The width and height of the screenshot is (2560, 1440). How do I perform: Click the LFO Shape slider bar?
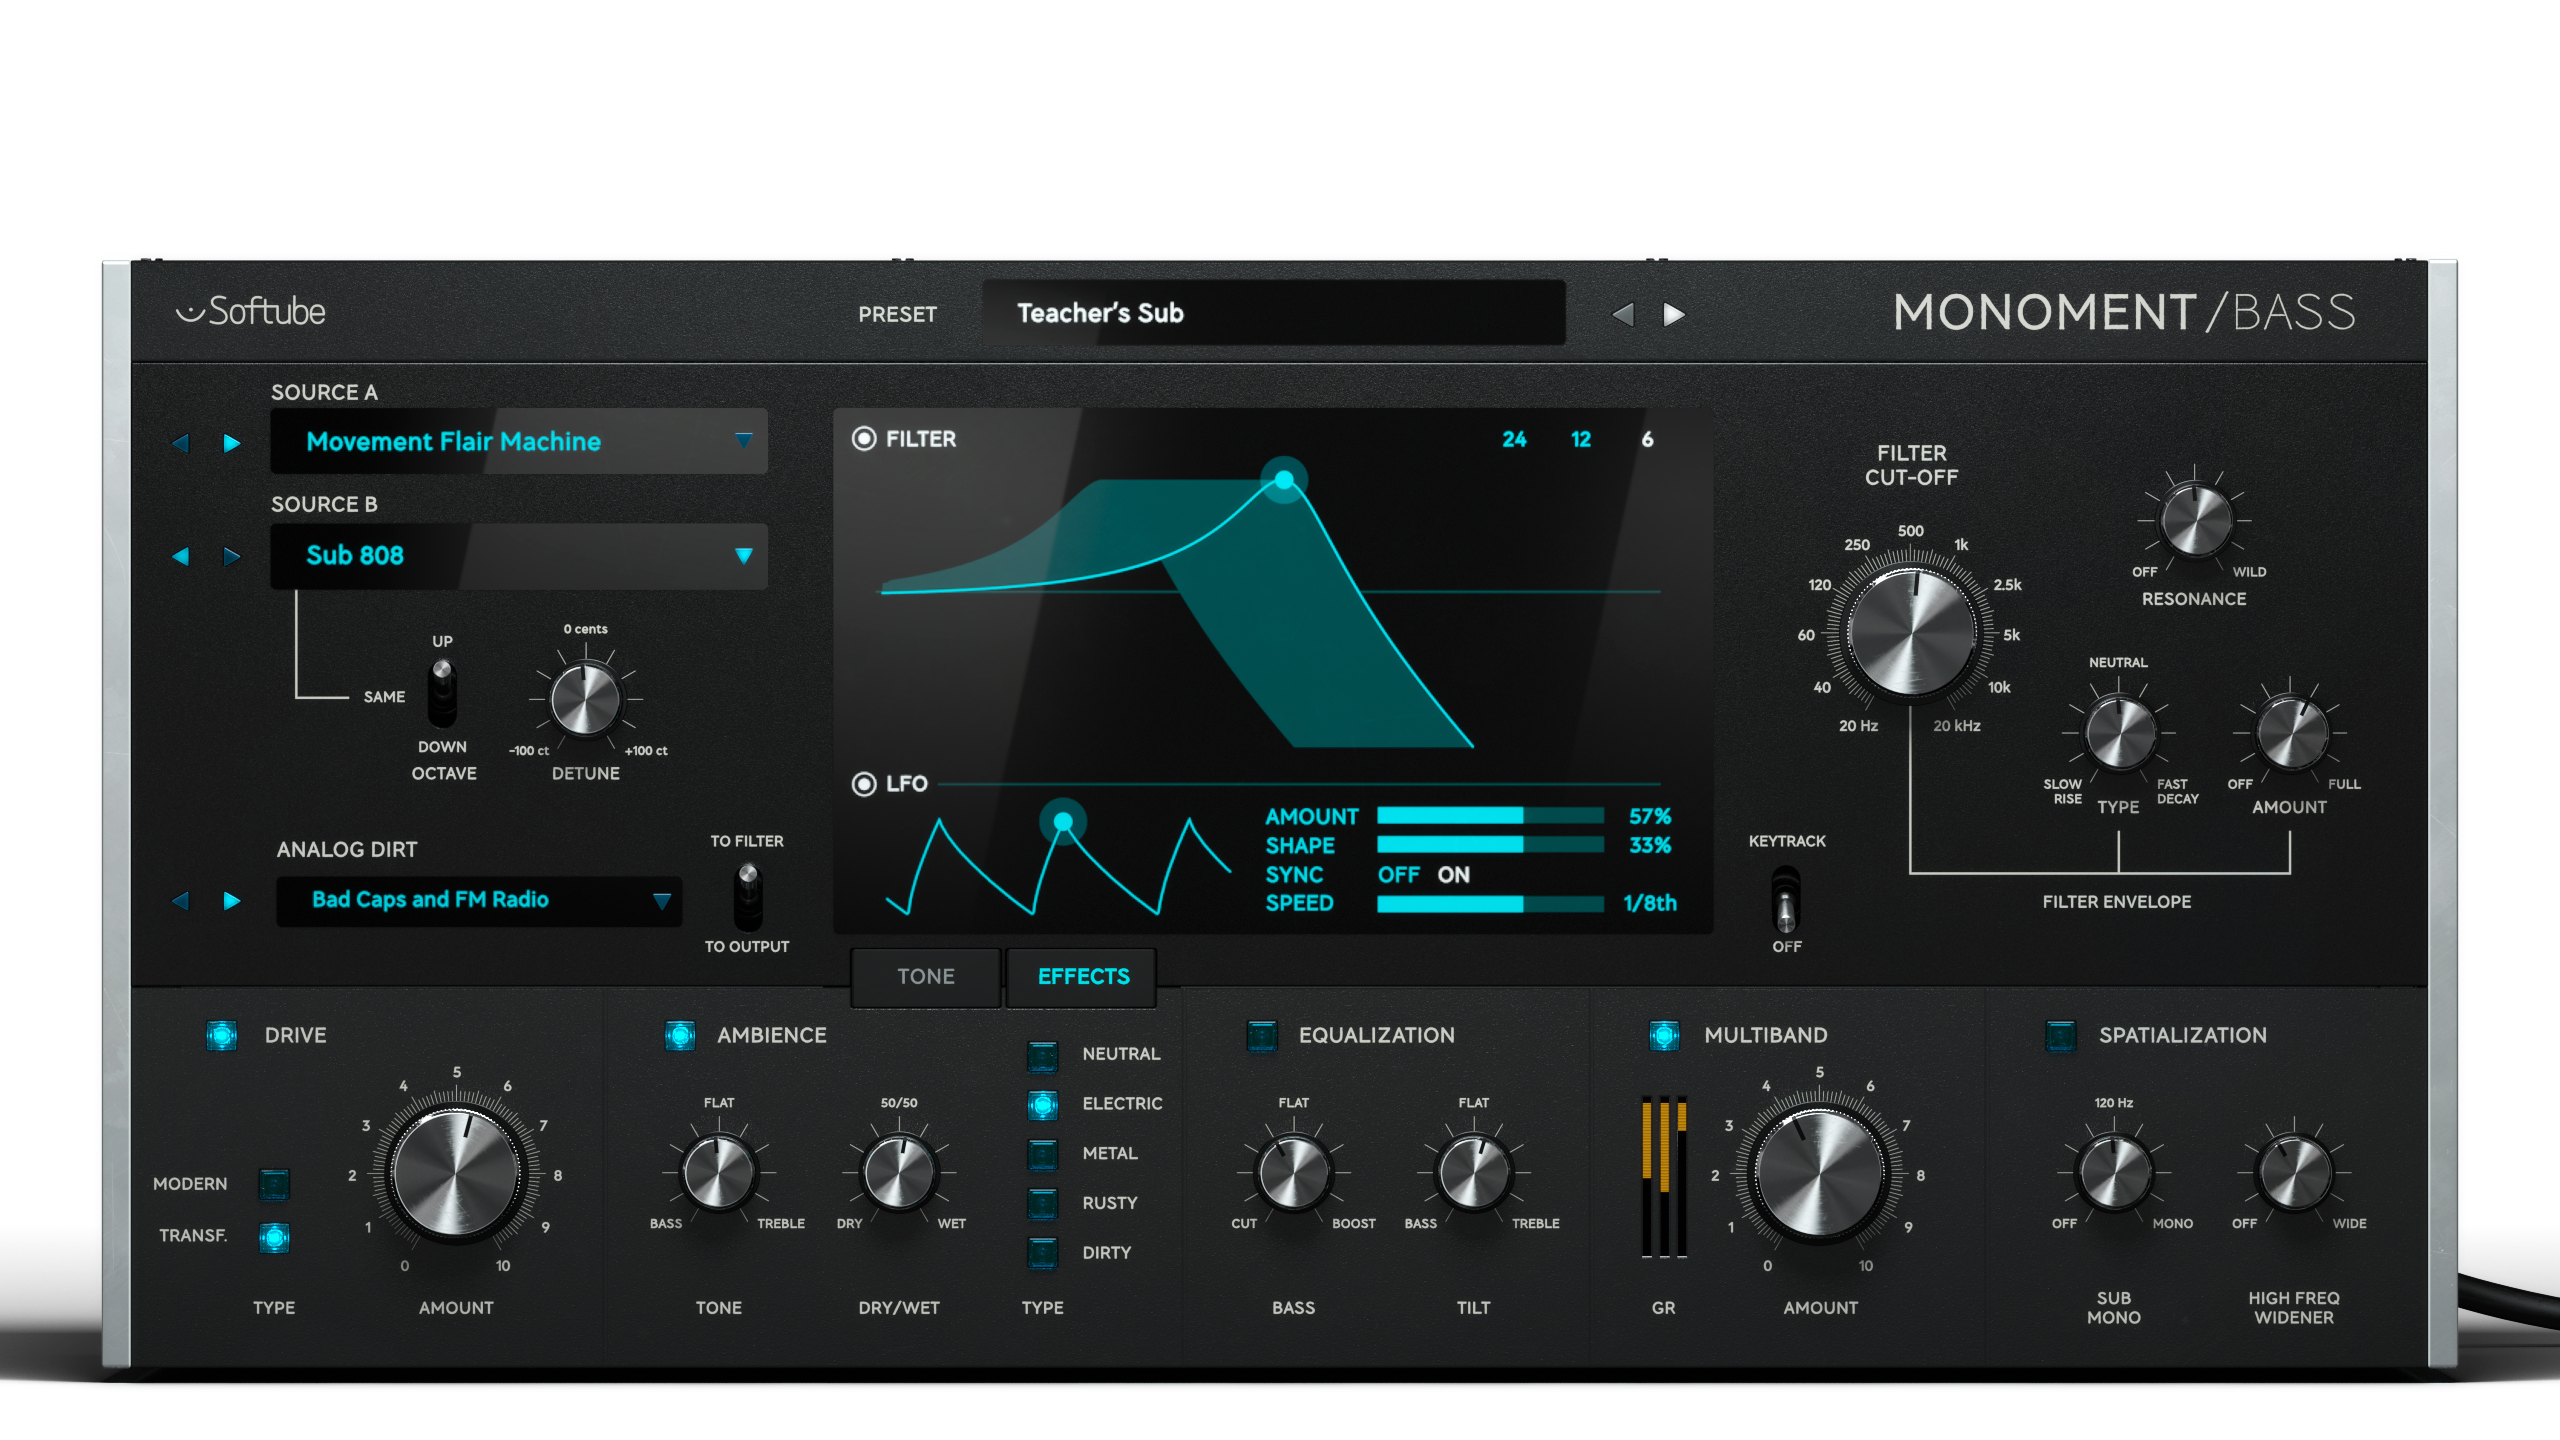[x=1490, y=845]
